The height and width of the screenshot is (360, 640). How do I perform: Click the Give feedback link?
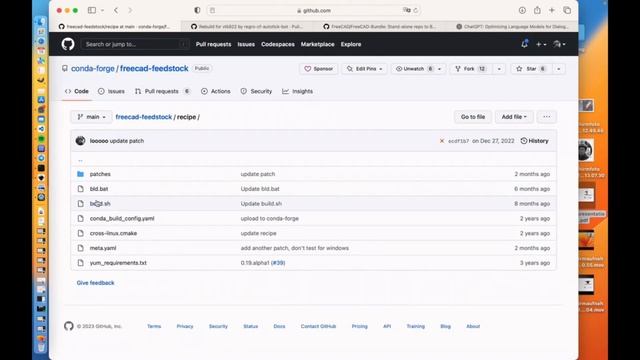tap(96, 283)
